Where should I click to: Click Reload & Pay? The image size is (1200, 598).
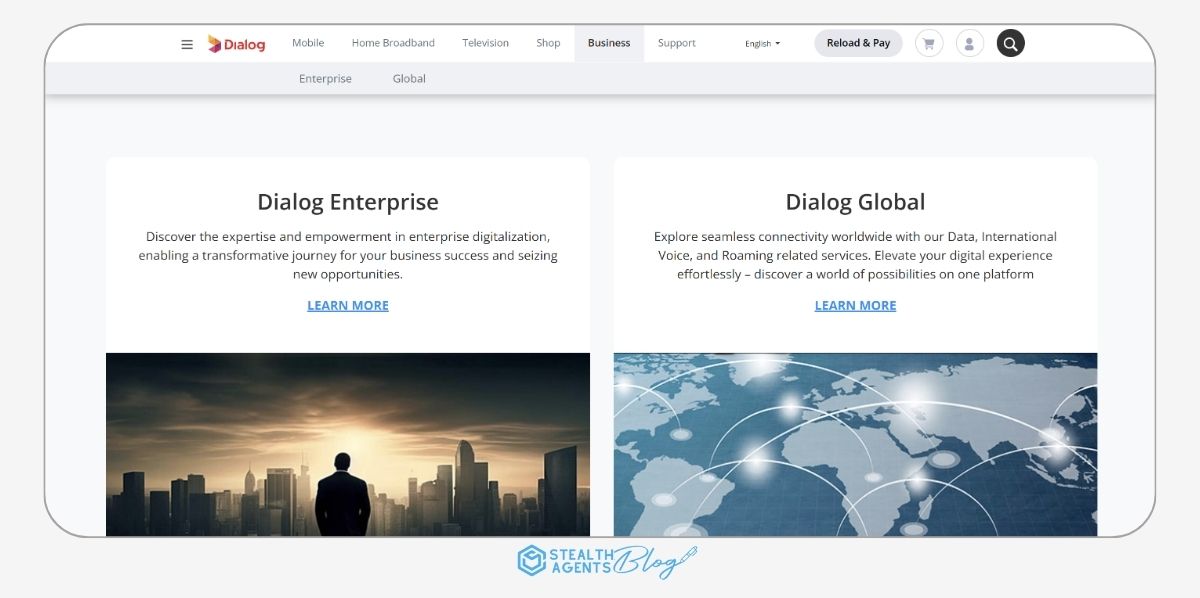coord(857,43)
